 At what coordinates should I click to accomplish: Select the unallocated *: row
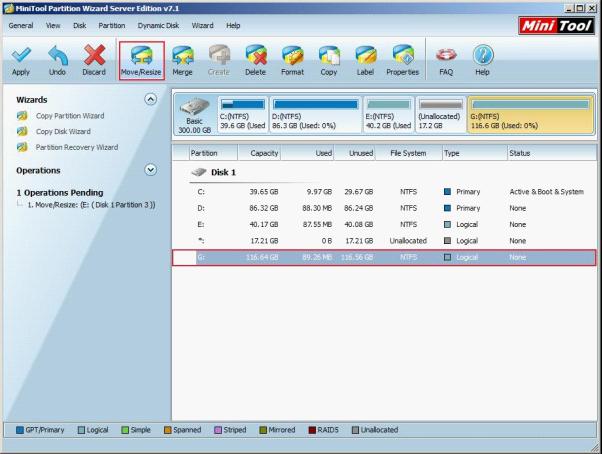point(384,241)
